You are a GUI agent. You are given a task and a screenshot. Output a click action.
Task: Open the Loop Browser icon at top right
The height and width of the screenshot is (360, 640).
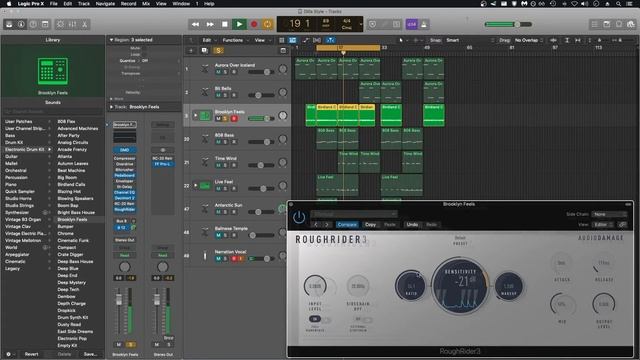(x=619, y=24)
